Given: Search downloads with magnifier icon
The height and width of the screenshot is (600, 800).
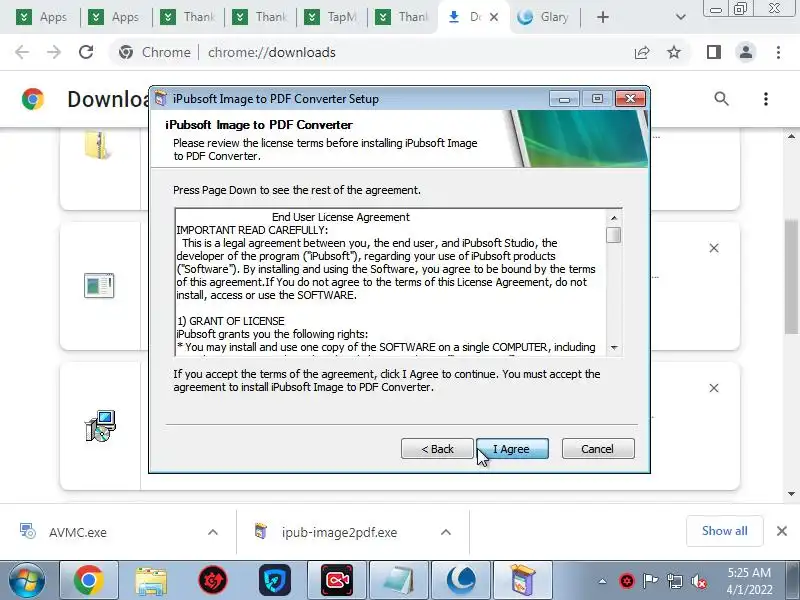Looking at the screenshot, I should click(x=721, y=98).
